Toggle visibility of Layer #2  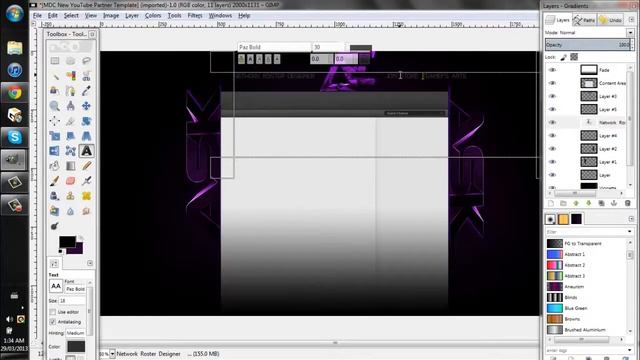click(x=552, y=149)
